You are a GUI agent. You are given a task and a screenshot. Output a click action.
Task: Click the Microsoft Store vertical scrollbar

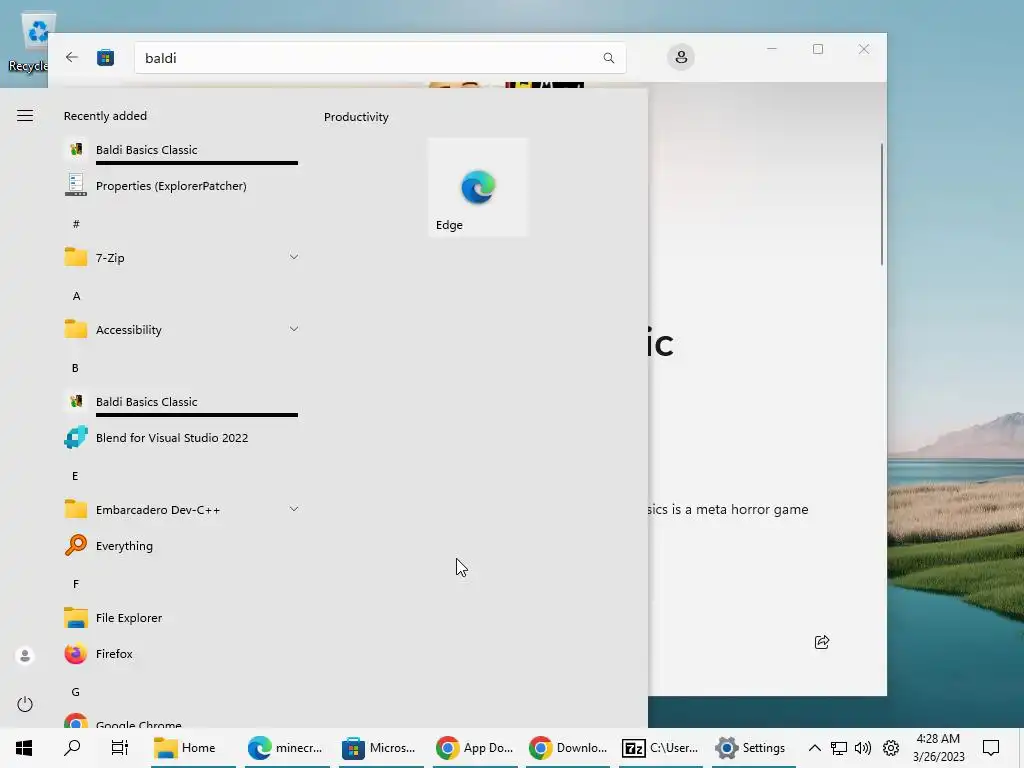[882, 204]
